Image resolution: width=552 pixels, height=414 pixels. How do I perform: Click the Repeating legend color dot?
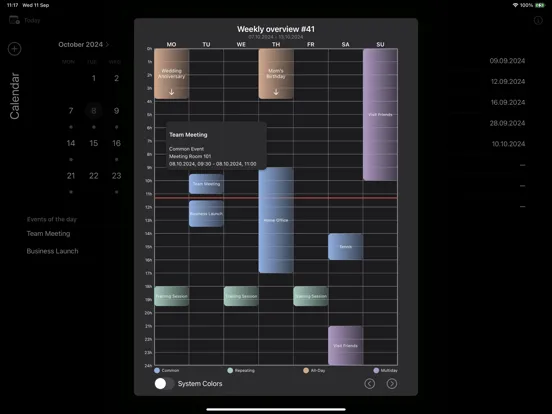tap(230, 370)
